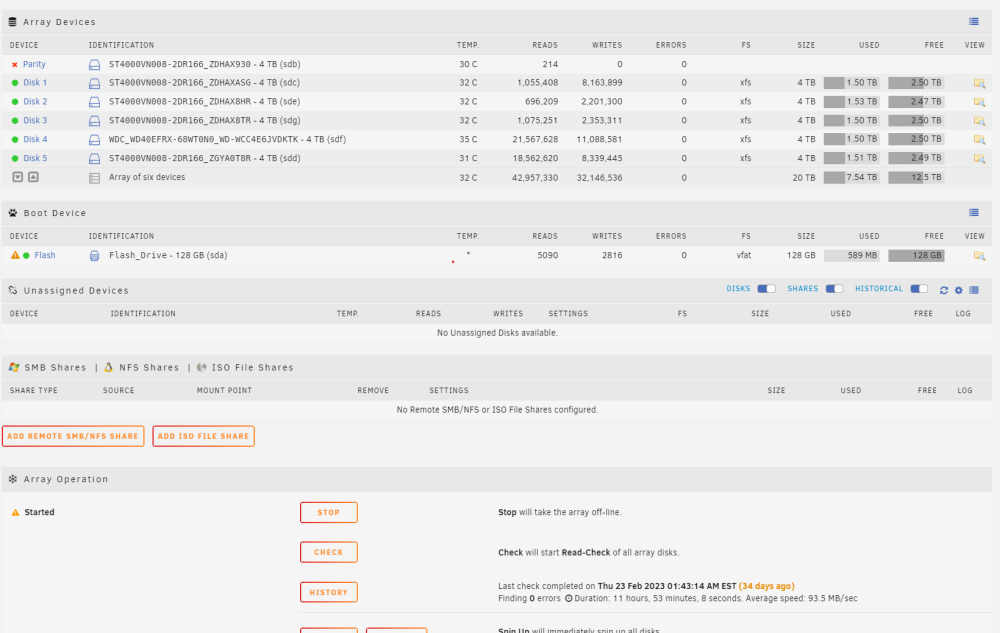Click the Parity drive identification icon
This screenshot has height=633, width=1000.
(94, 65)
